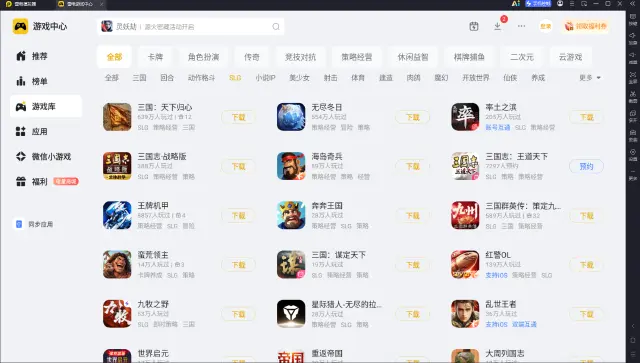Click the 登录 login button
Viewport: 640px width, 363px height.
[546, 26]
